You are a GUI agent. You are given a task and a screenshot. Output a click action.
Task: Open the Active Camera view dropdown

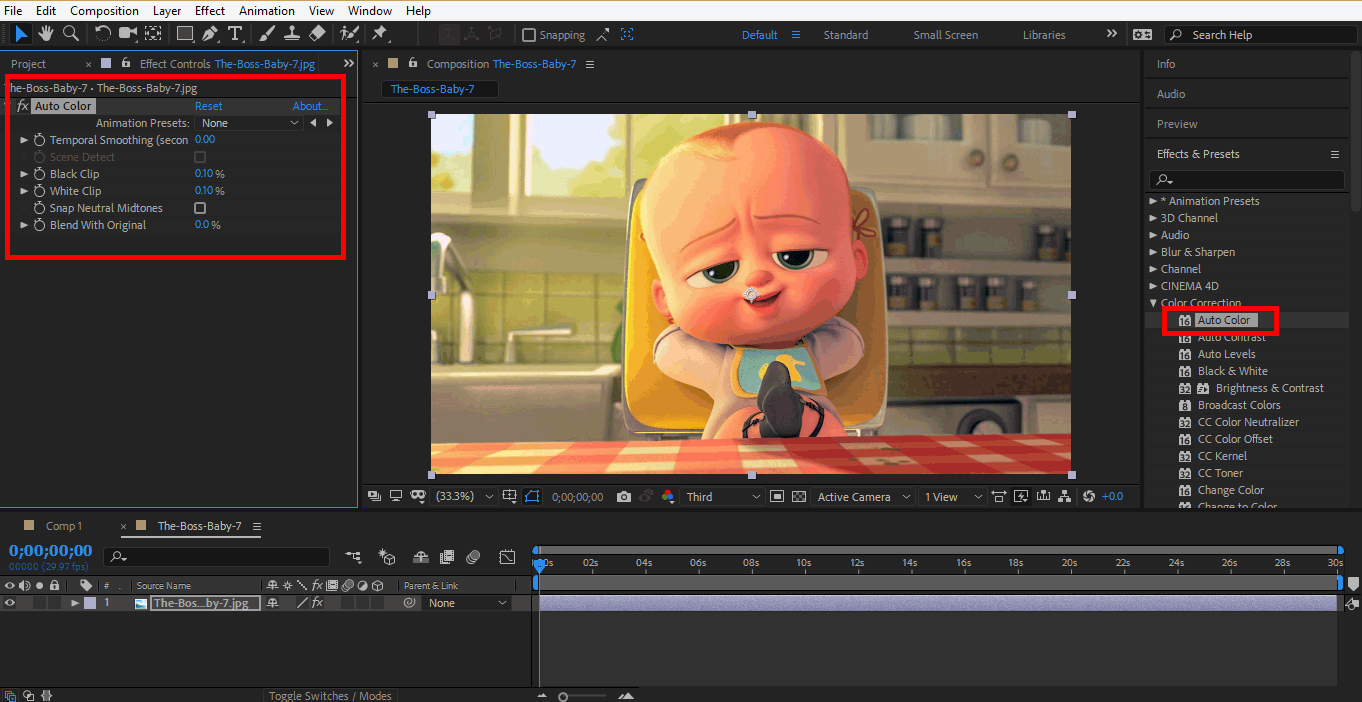pyautogui.click(x=864, y=497)
